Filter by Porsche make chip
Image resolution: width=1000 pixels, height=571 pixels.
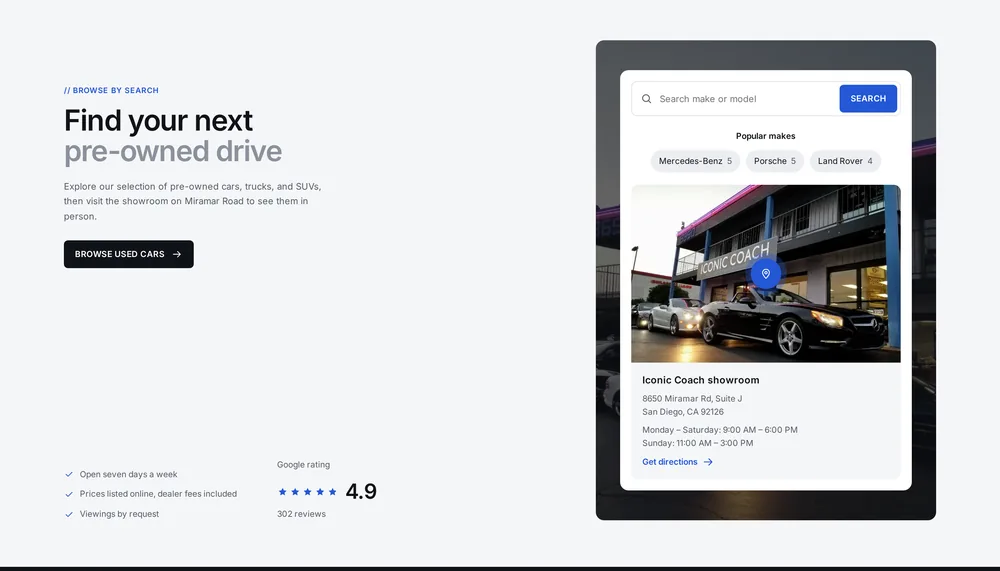[775, 161]
